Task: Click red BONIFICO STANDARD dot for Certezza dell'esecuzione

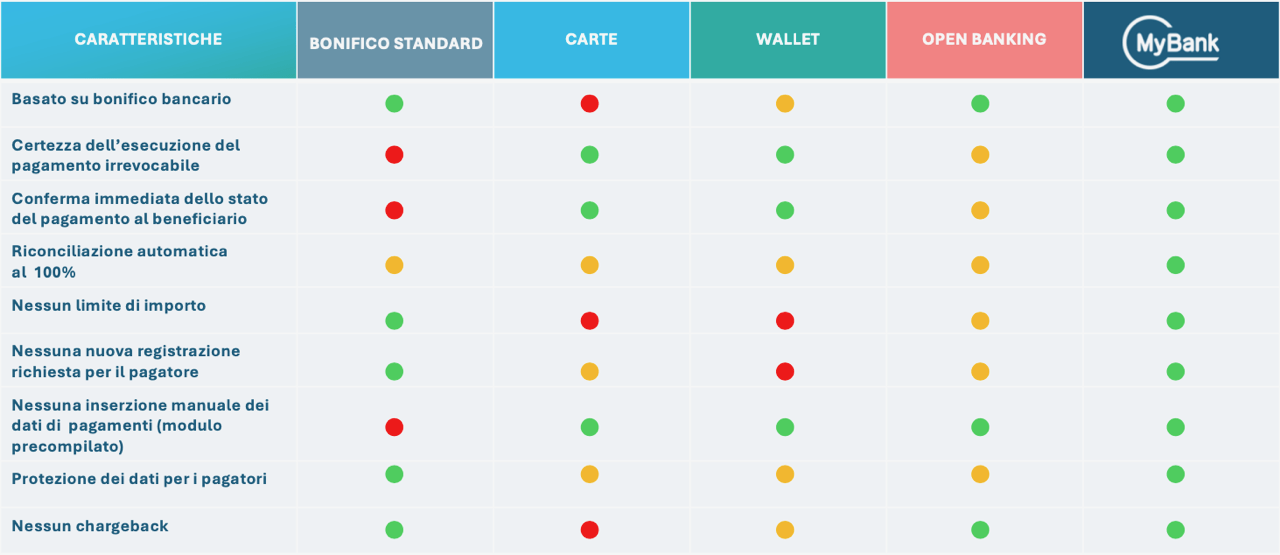Action: click(394, 155)
